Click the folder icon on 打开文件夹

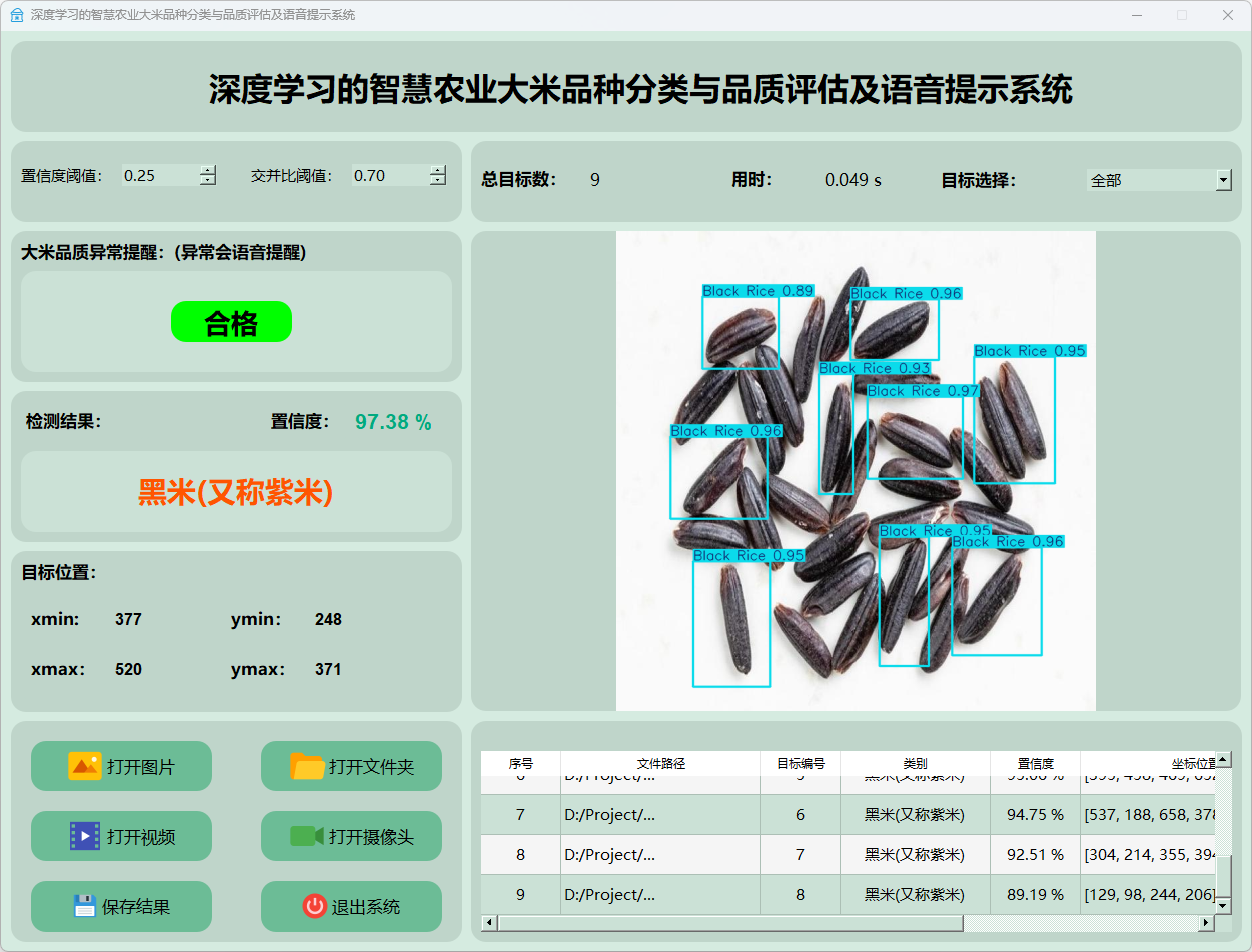pyautogui.click(x=307, y=766)
